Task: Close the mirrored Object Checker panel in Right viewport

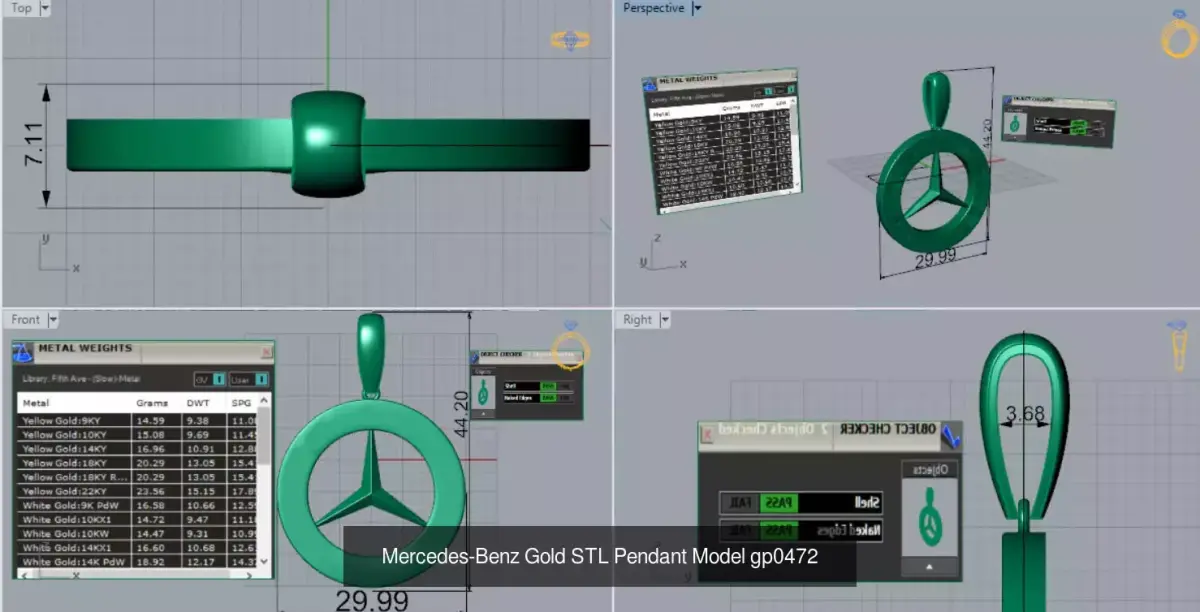Action: (x=707, y=433)
